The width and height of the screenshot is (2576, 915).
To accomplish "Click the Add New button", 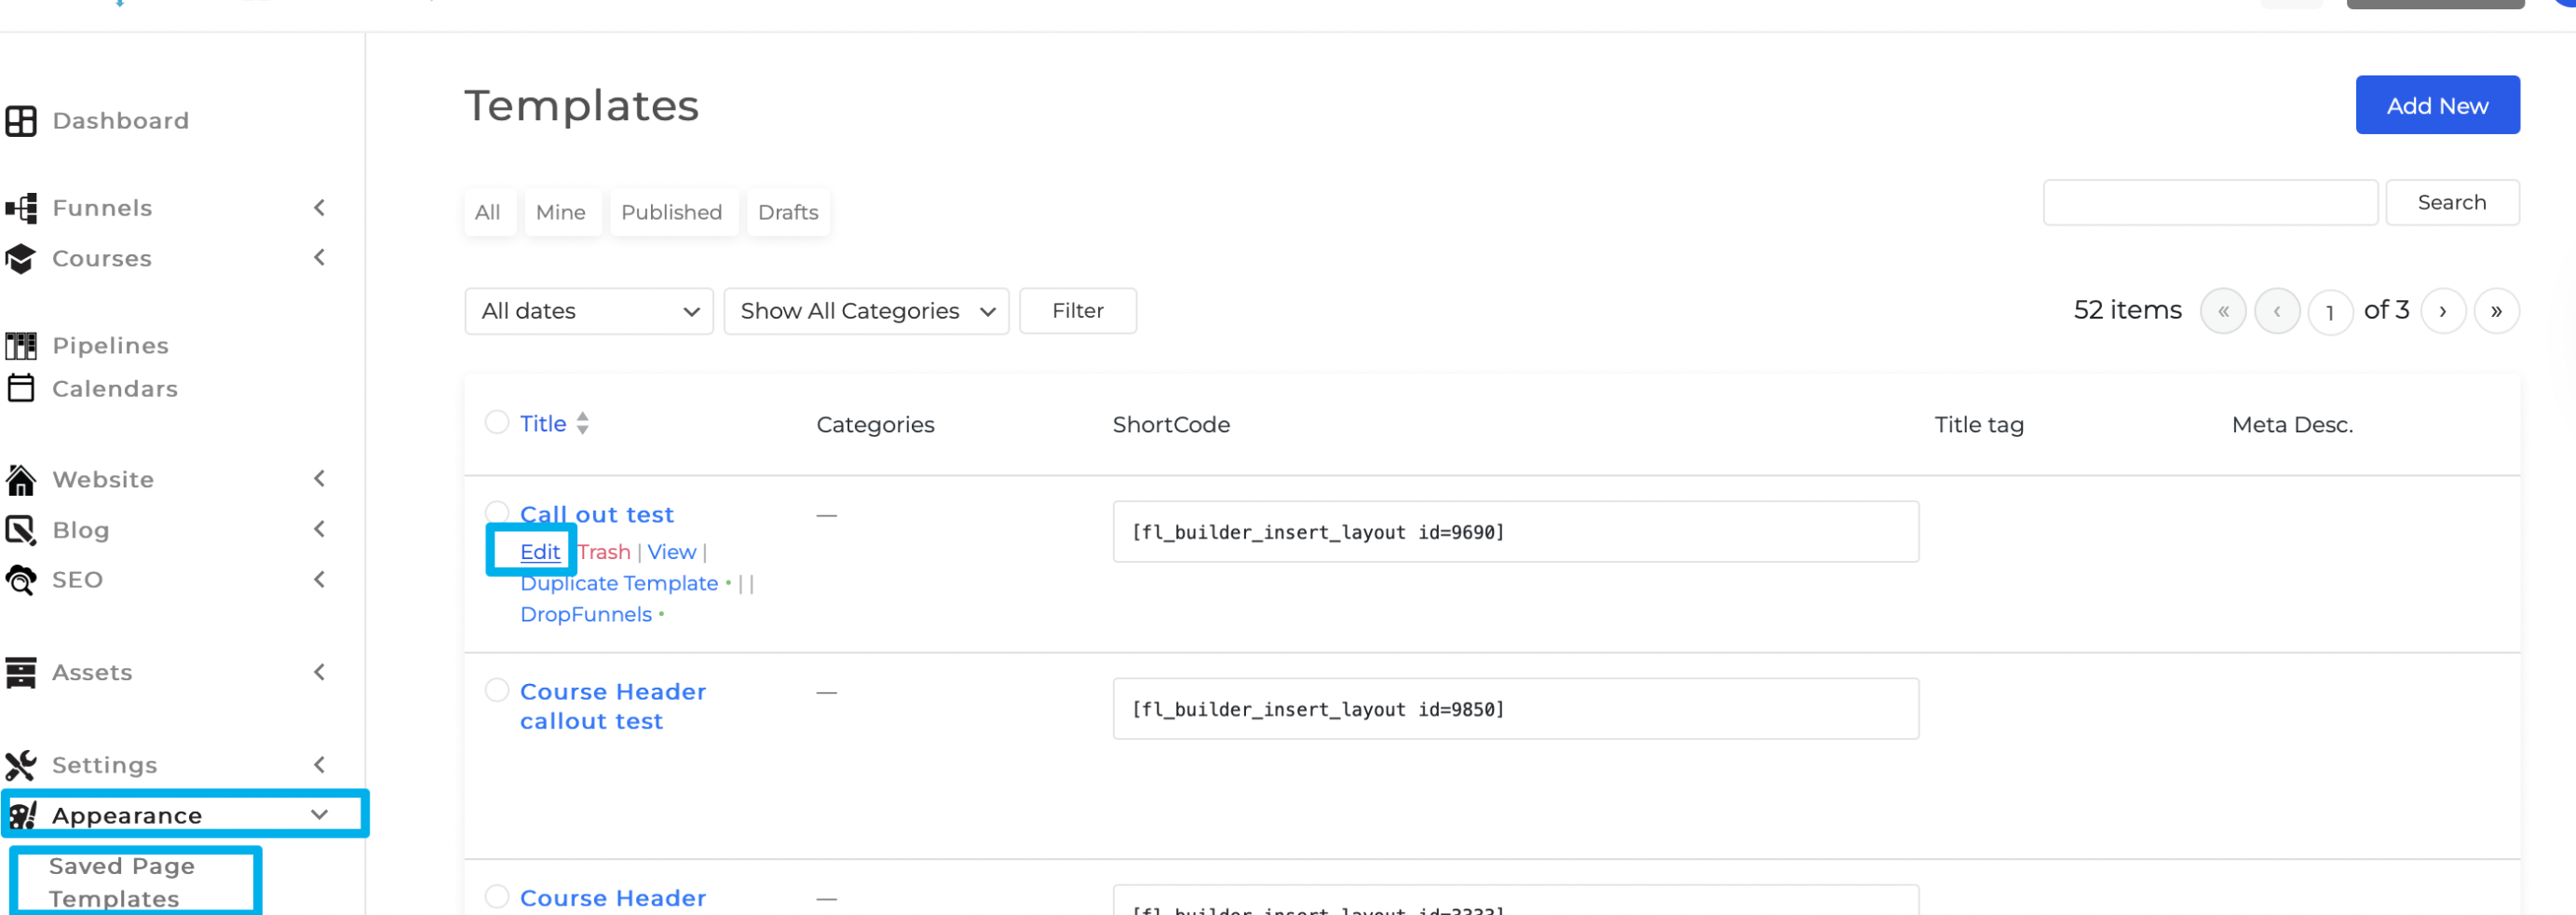I will pyautogui.click(x=2437, y=104).
